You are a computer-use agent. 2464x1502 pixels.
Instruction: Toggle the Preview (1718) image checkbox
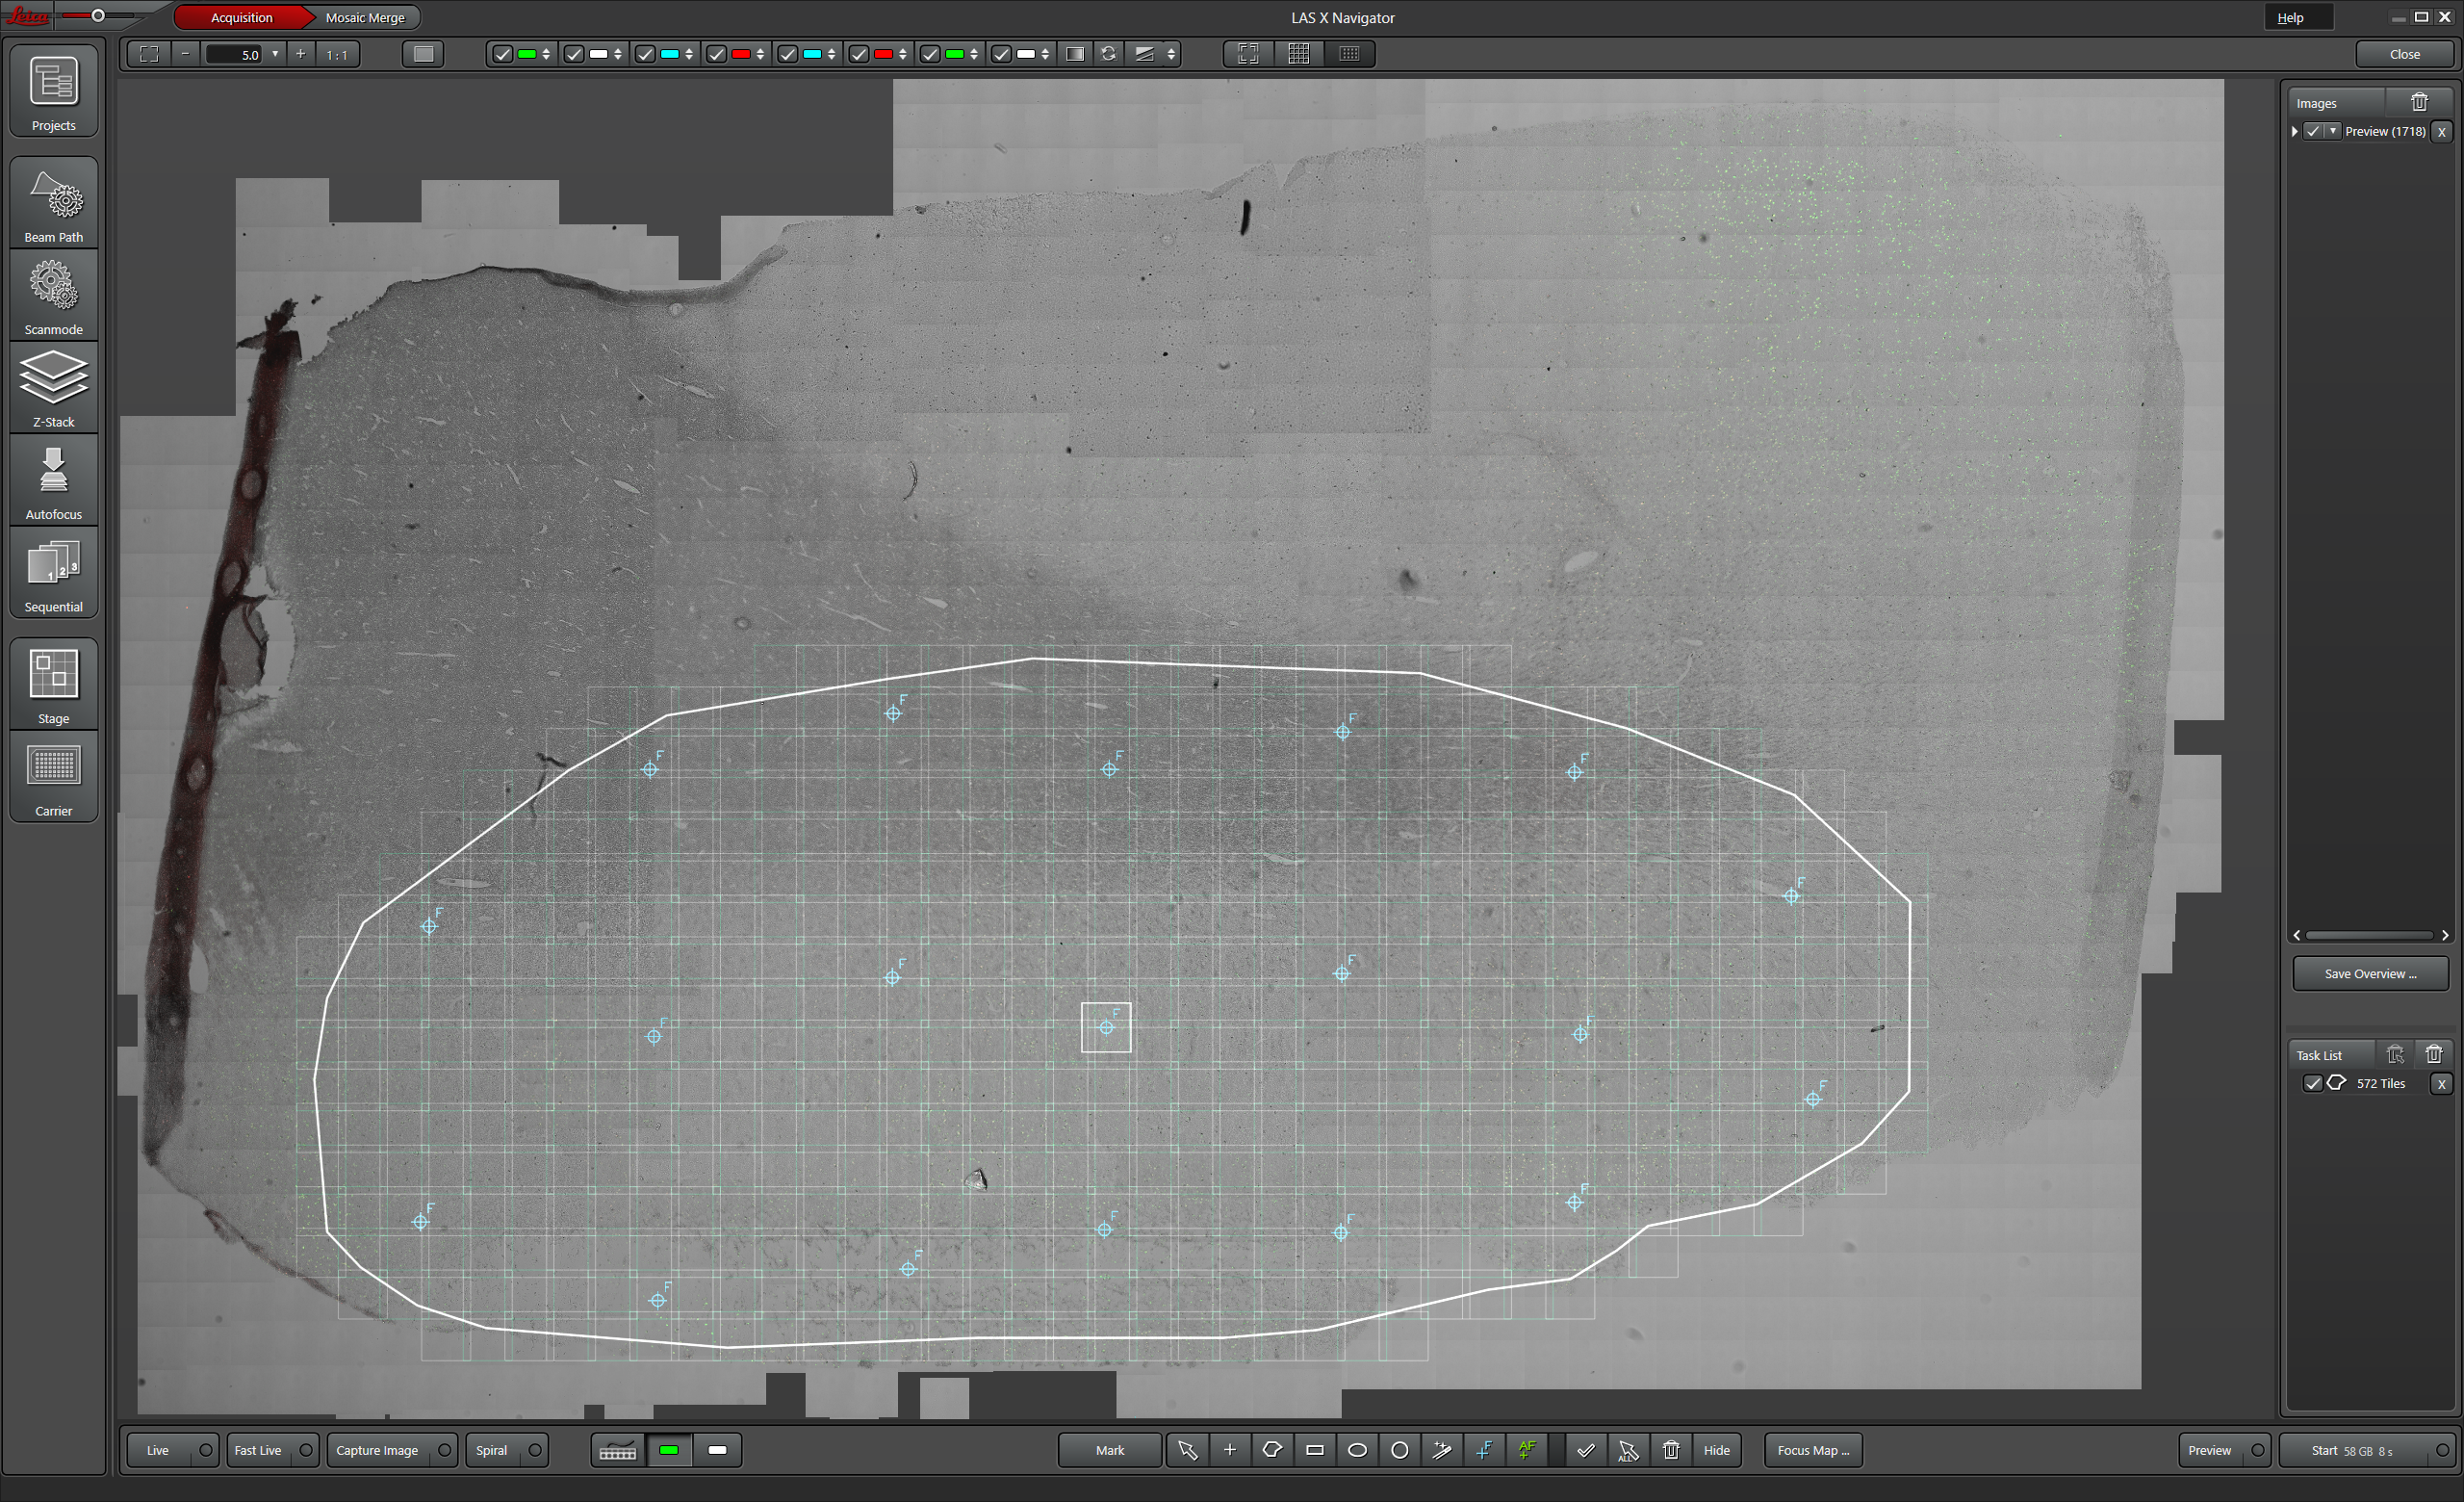pyautogui.click(x=2313, y=131)
